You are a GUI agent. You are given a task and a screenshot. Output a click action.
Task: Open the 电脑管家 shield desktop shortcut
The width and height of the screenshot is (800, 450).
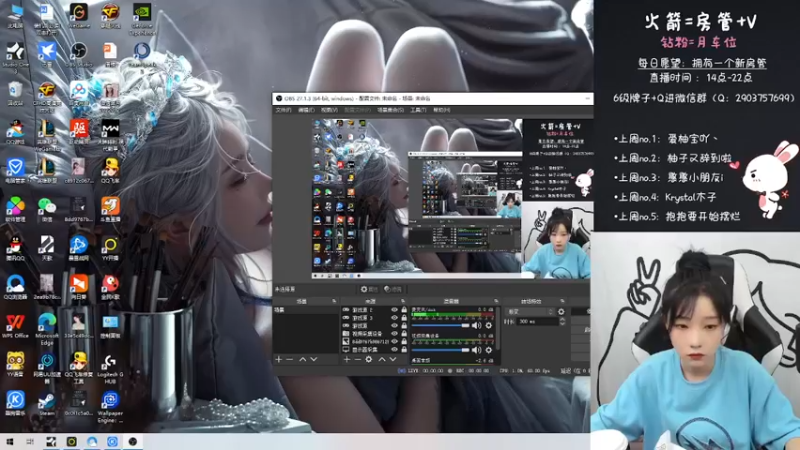[15, 171]
